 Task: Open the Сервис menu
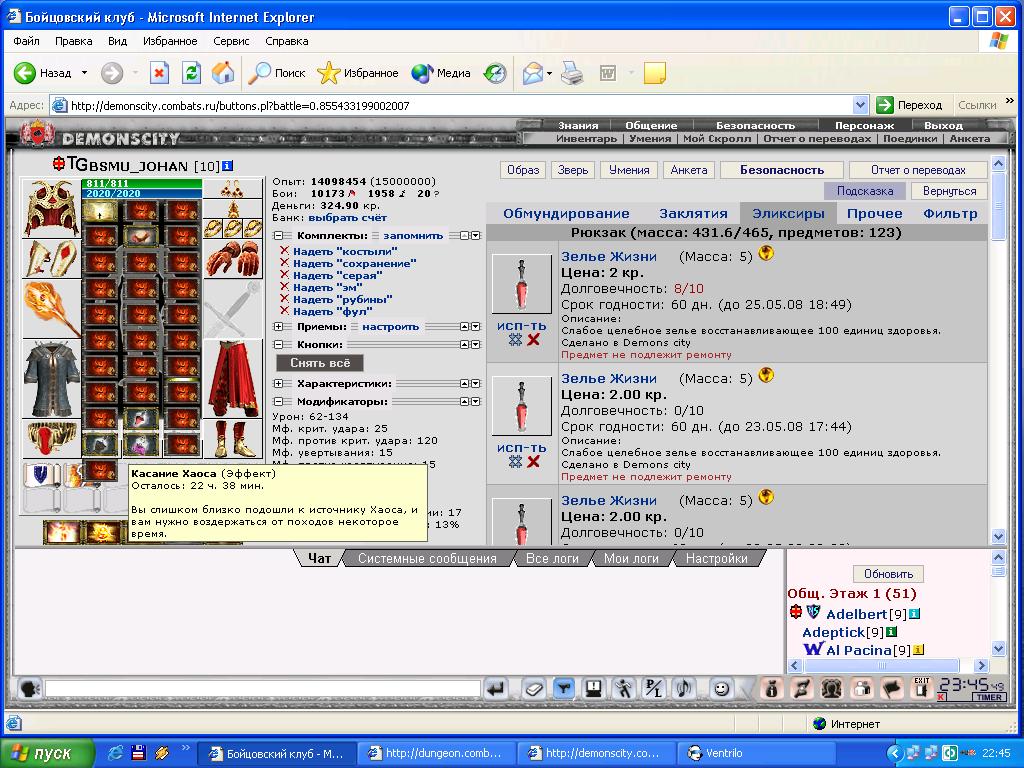point(231,40)
